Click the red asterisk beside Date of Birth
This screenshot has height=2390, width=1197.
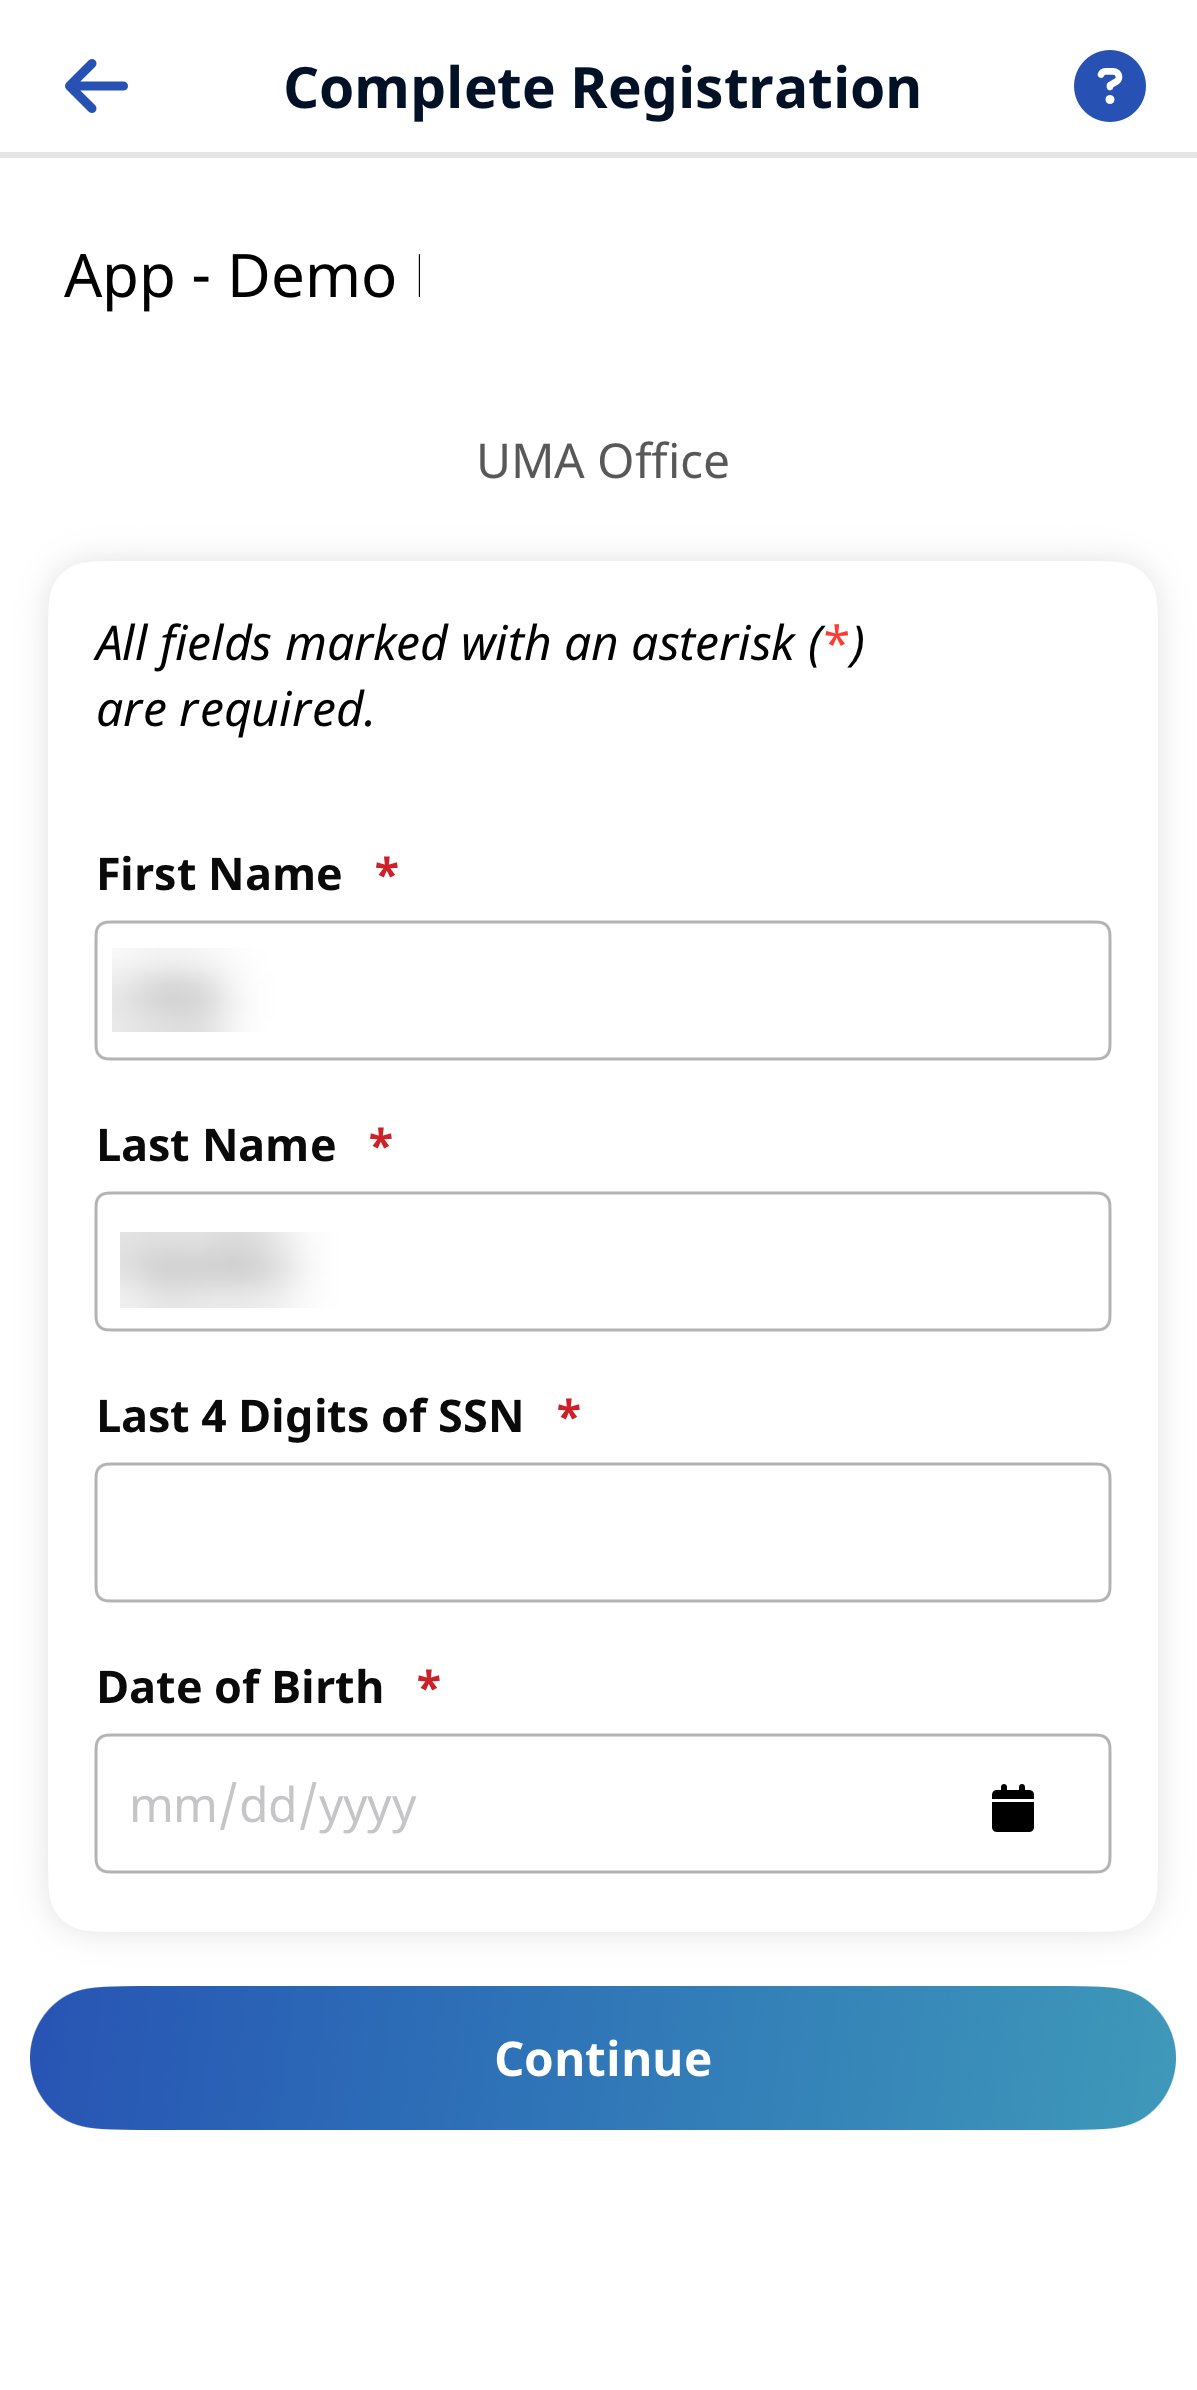[x=429, y=1683]
